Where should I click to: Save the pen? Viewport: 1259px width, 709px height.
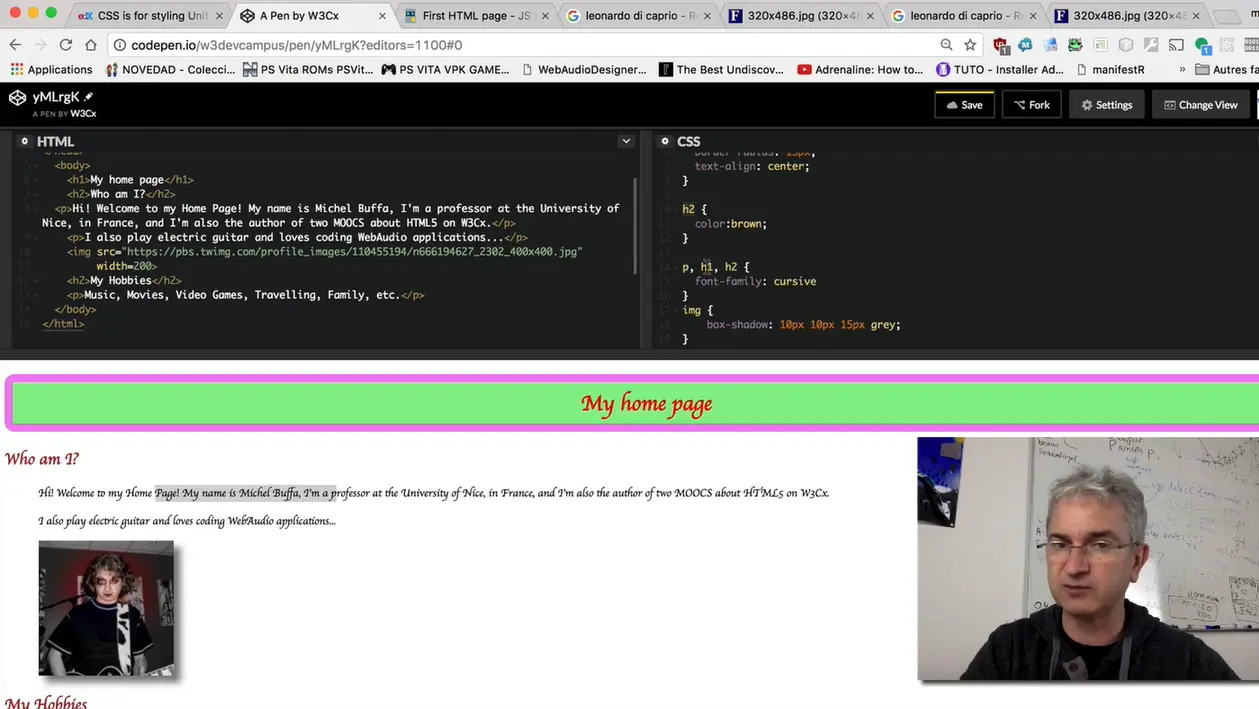tap(964, 105)
